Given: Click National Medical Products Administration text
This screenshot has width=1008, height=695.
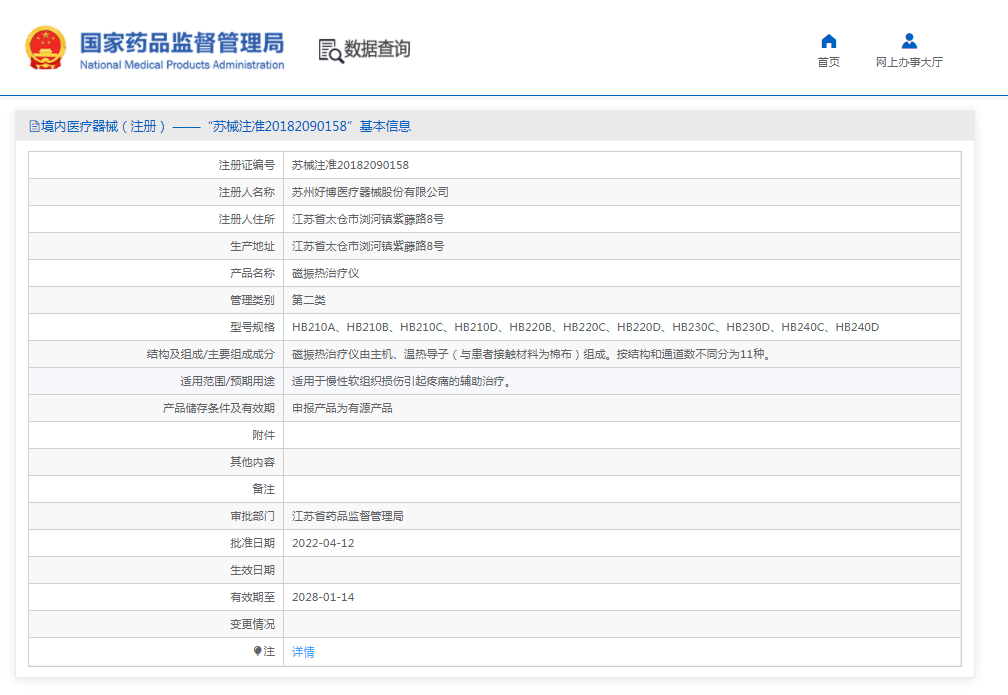Looking at the screenshot, I should 182,65.
